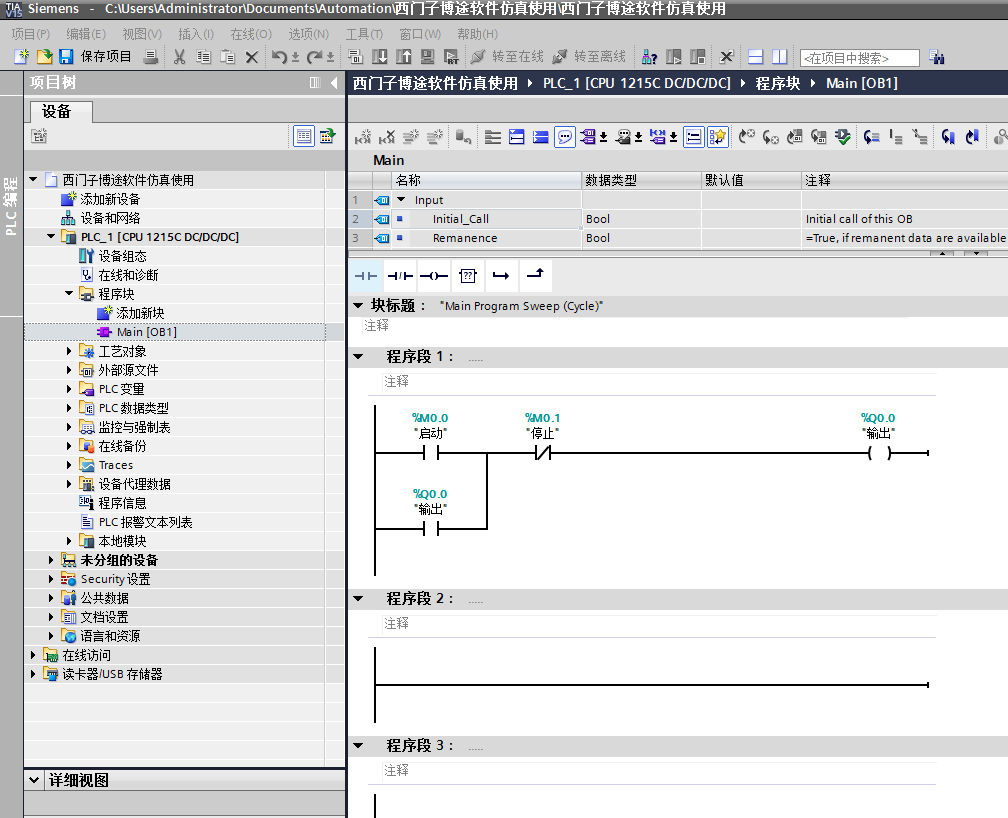The image size is (1008, 818).
Task: Open the 帮助(H) menu
Action: point(478,33)
